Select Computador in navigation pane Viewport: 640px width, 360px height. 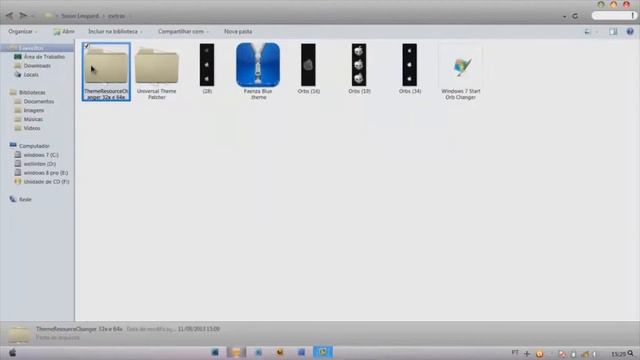(x=29, y=146)
